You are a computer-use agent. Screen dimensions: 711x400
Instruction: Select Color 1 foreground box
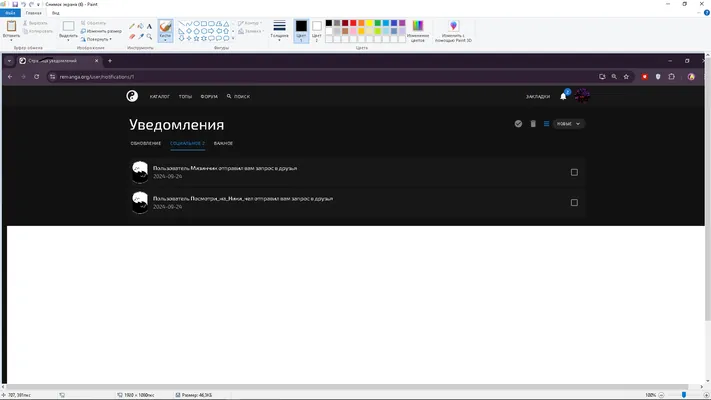[x=301, y=31]
